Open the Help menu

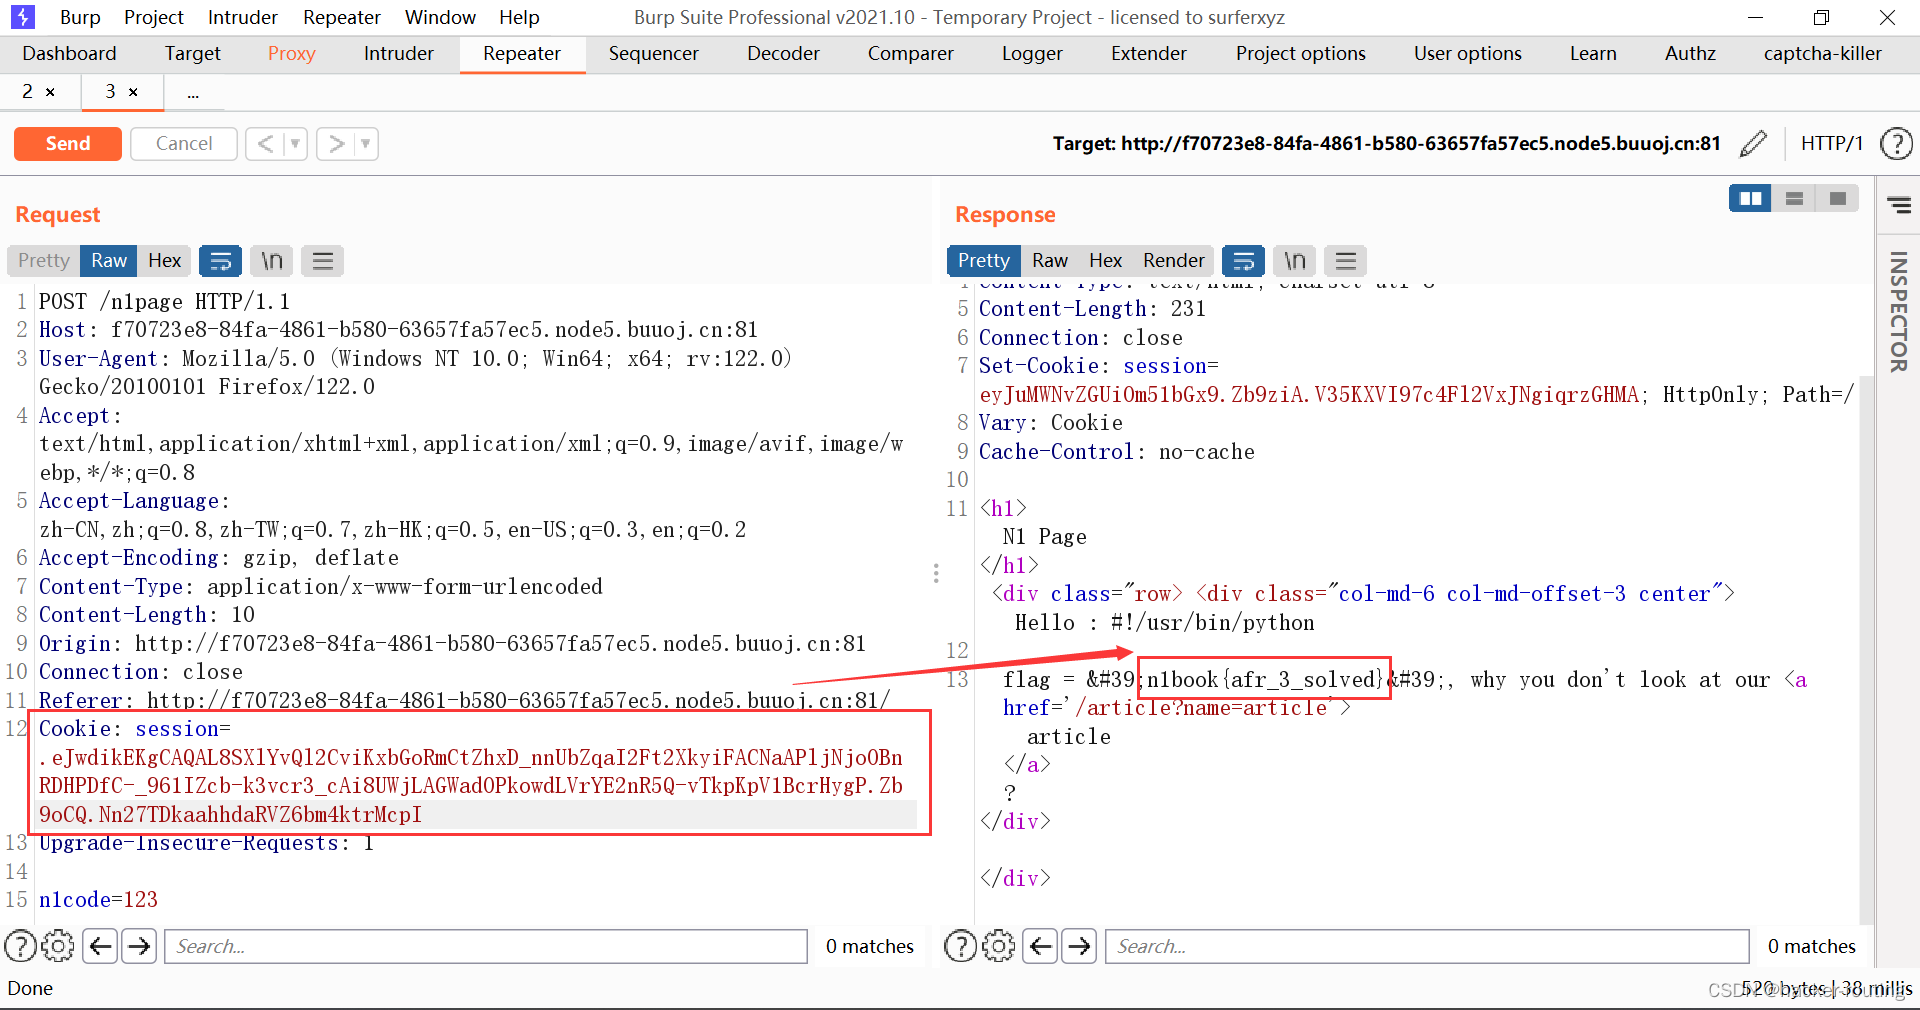pyautogui.click(x=519, y=17)
